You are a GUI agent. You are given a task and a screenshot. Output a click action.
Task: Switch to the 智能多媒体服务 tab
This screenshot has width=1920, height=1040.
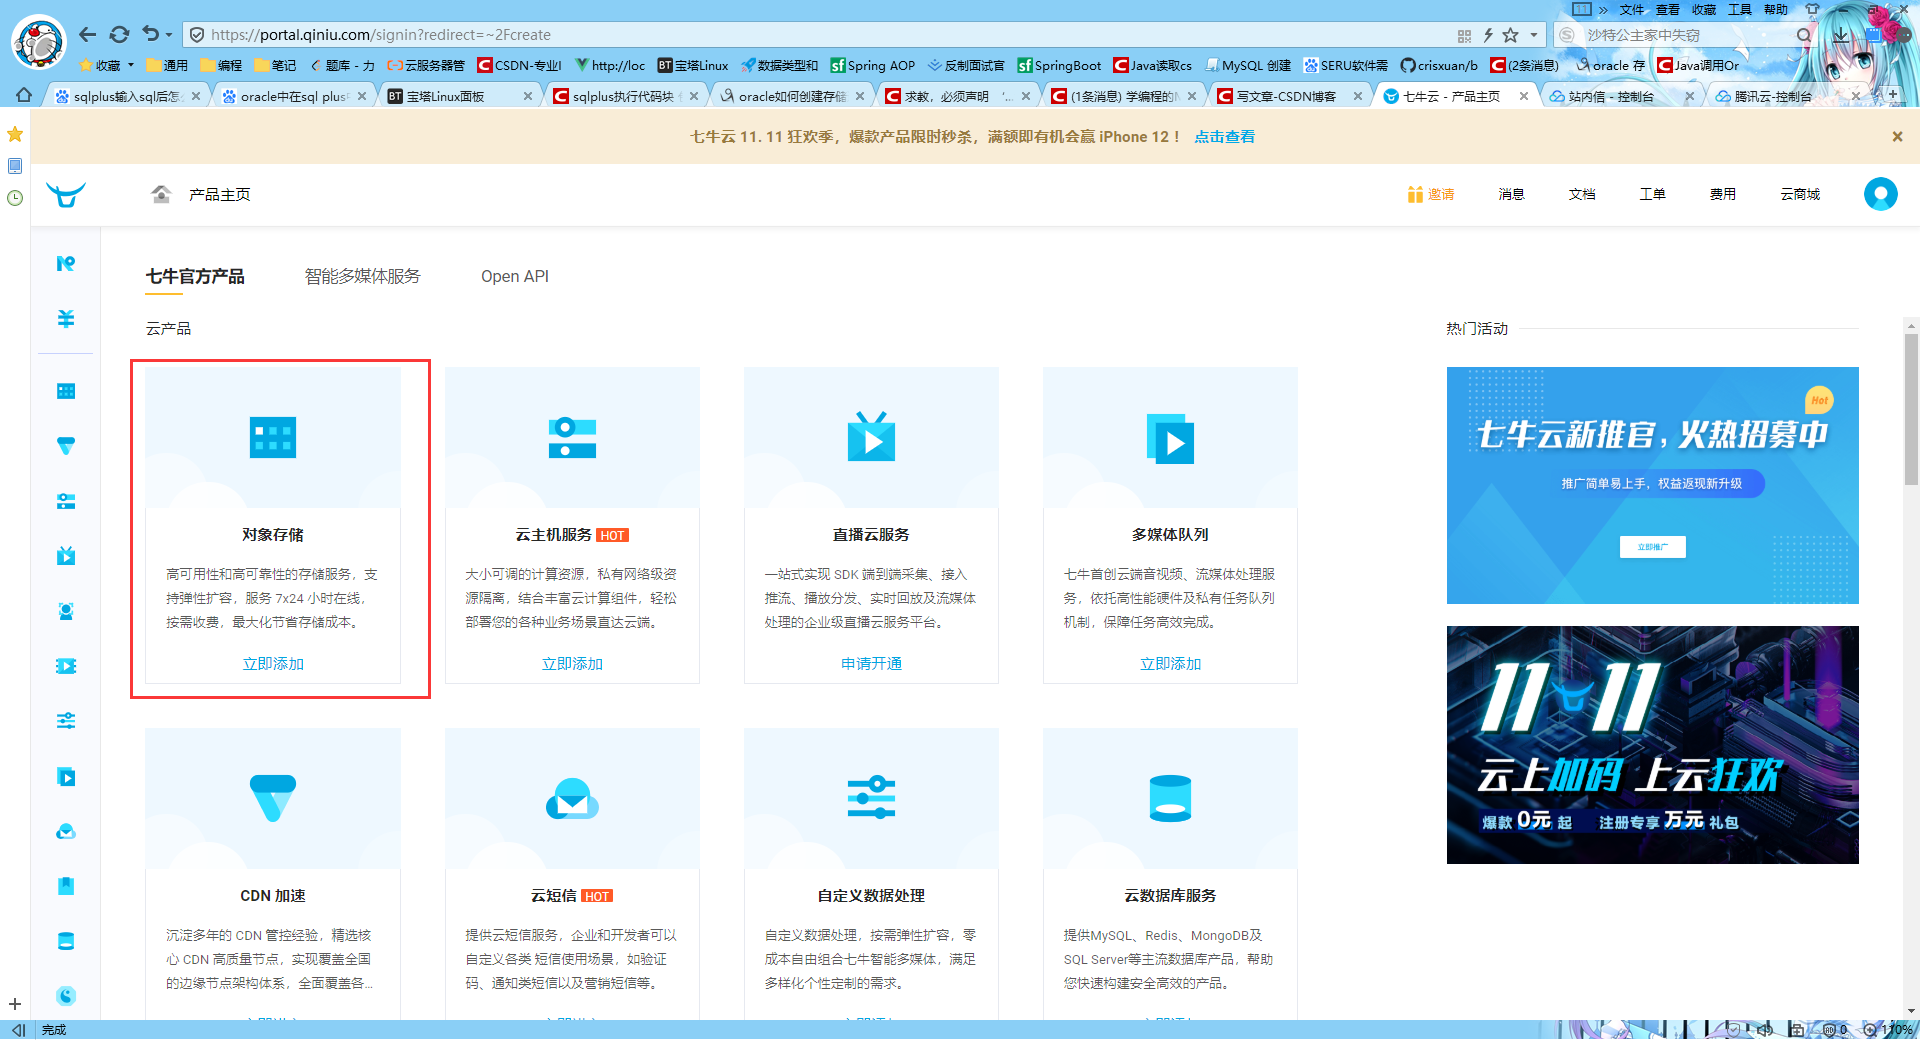tap(362, 276)
